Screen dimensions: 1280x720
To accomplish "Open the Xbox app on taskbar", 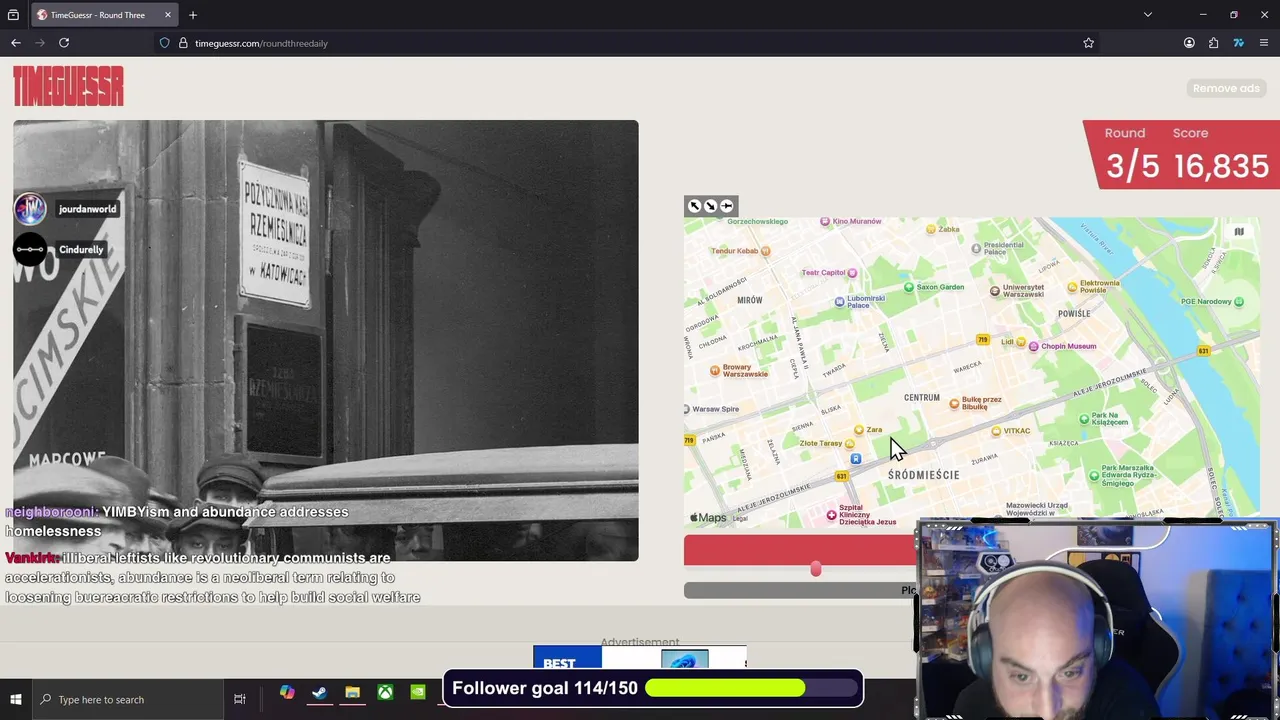I will (385, 692).
